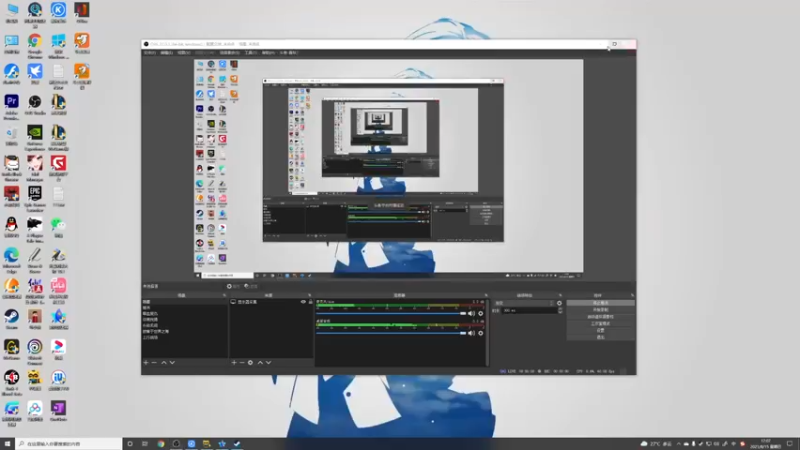Click the Filters button above the Sources panel
Viewport: 800px width, 450px height.
[251, 286]
